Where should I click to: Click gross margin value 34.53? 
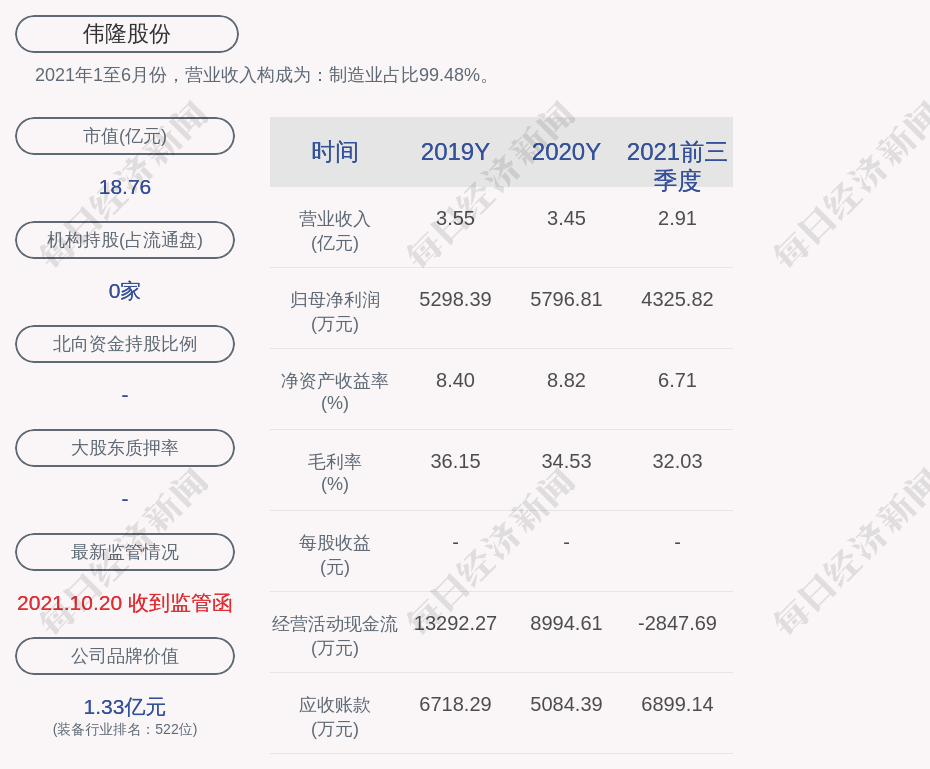pos(566,461)
